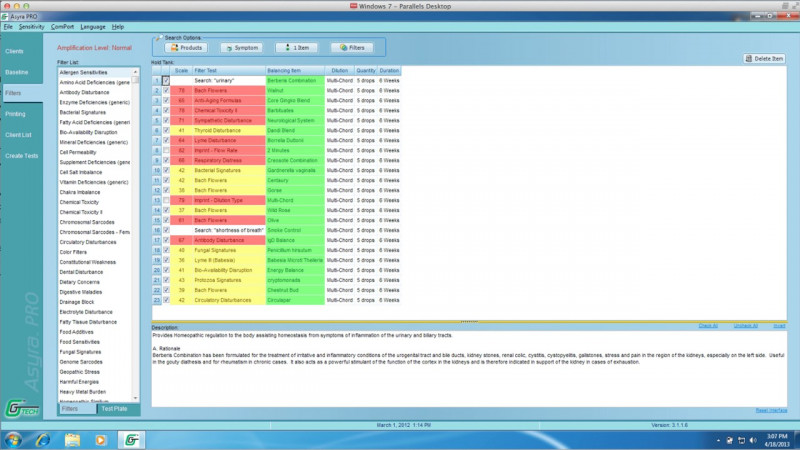Select Bacterial Signatures in Filter List
The width and height of the screenshot is (800, 450).
tap(95, 112)
